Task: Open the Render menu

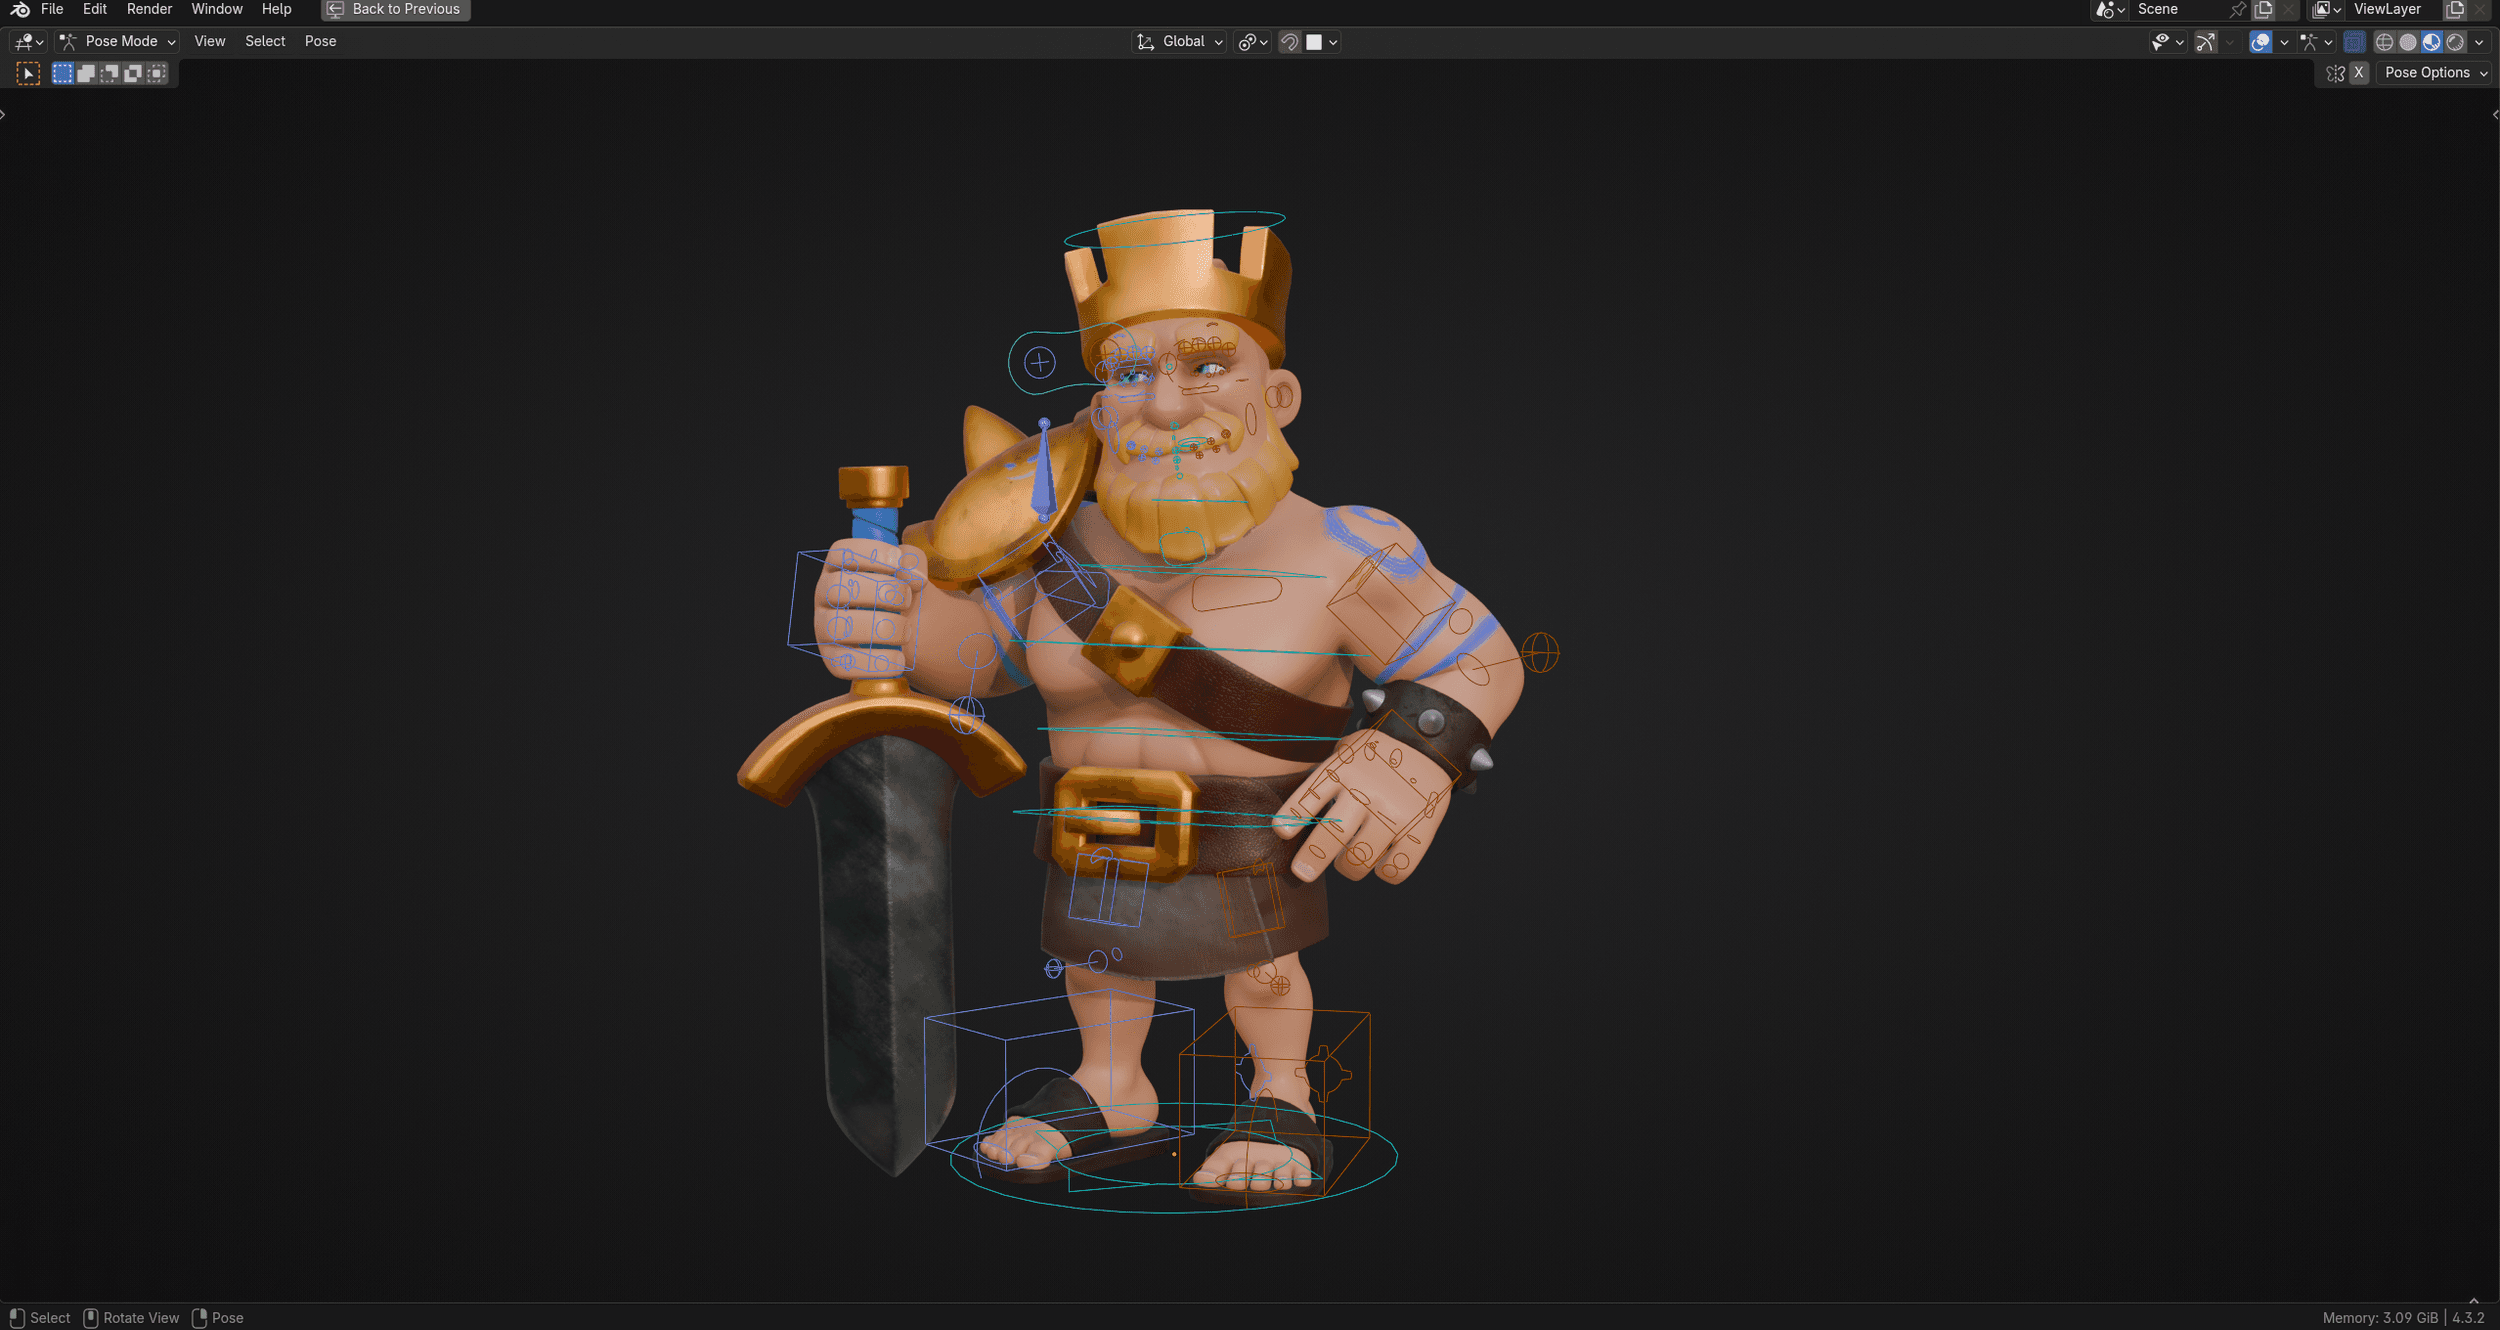Action: pos(149,9)
